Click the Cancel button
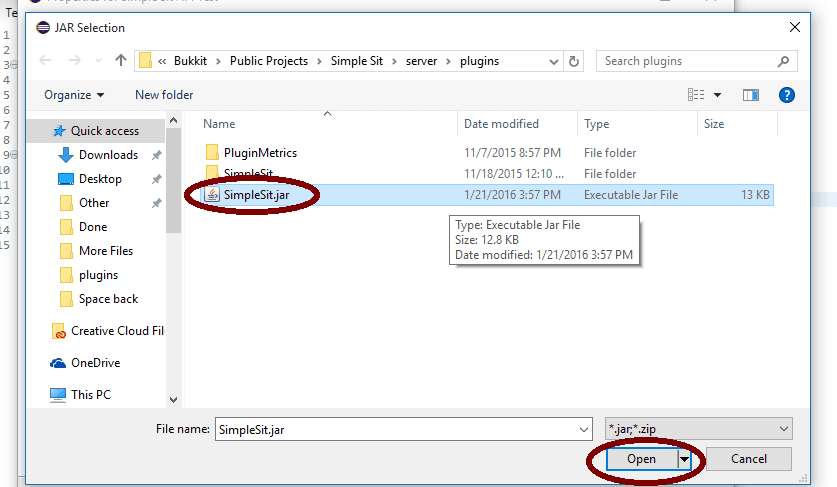Image resolution: width=837 pixels, height=487 pixels. 748,459
